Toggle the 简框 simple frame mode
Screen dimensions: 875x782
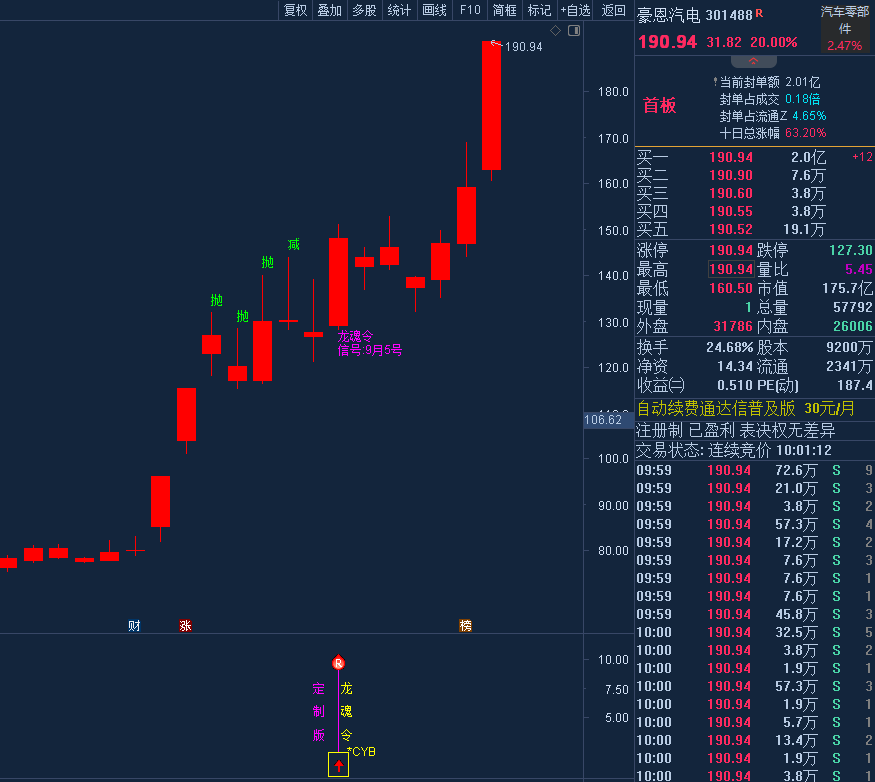tap(504, 10)
